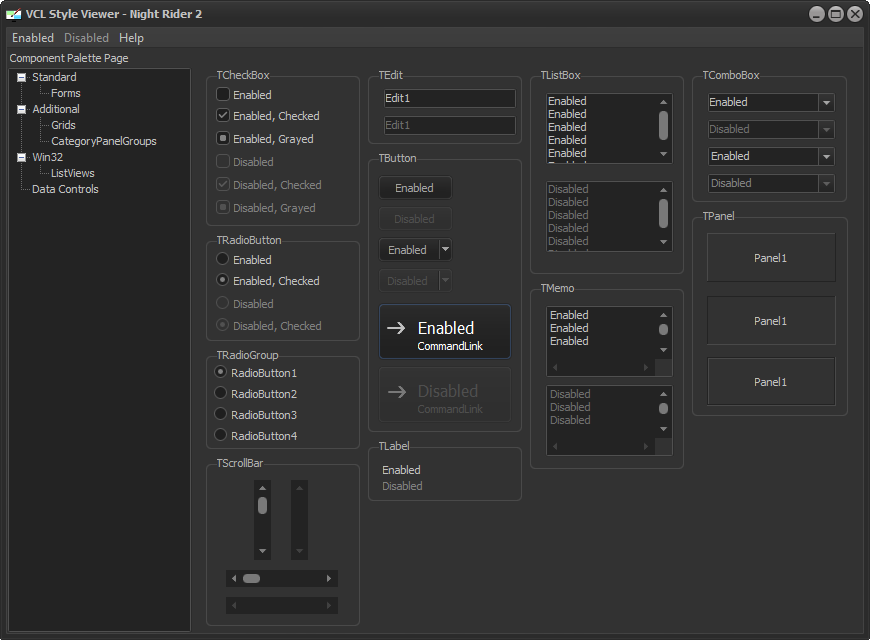Choose RadioButton1 in TRadioGroup

[220, 372]
